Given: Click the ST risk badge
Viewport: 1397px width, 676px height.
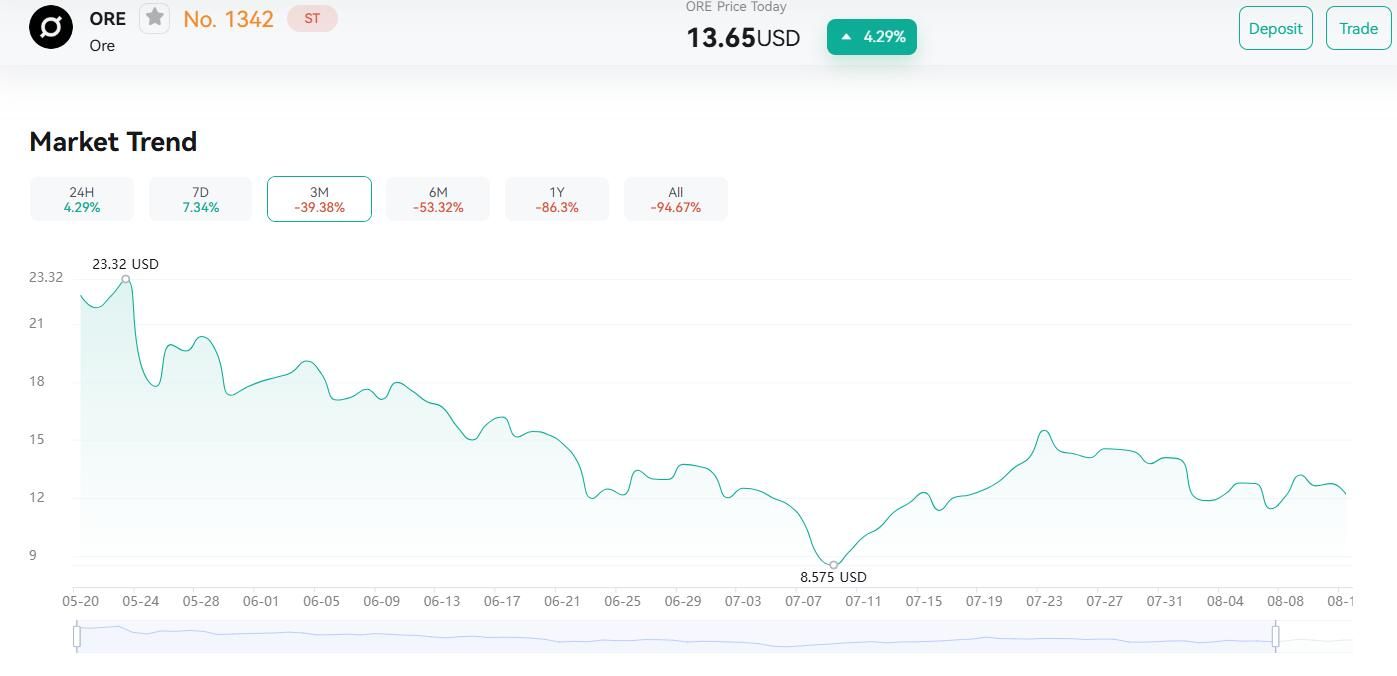Looking at the screenshot, I should pos(312,18).
